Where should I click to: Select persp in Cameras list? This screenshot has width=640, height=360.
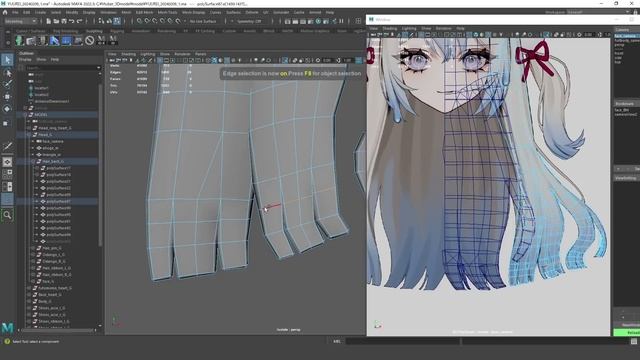[620, 45]
